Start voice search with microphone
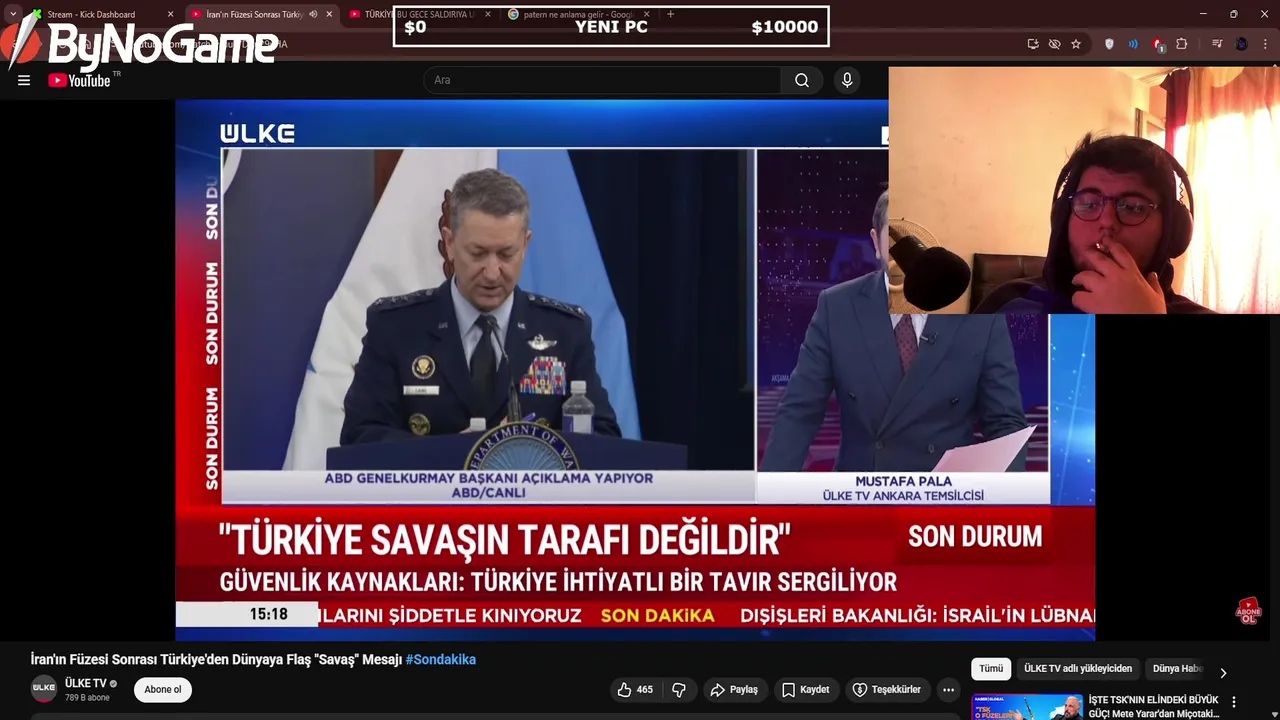The width and height of the screenshot is (1280, 720). pos(847,80)
